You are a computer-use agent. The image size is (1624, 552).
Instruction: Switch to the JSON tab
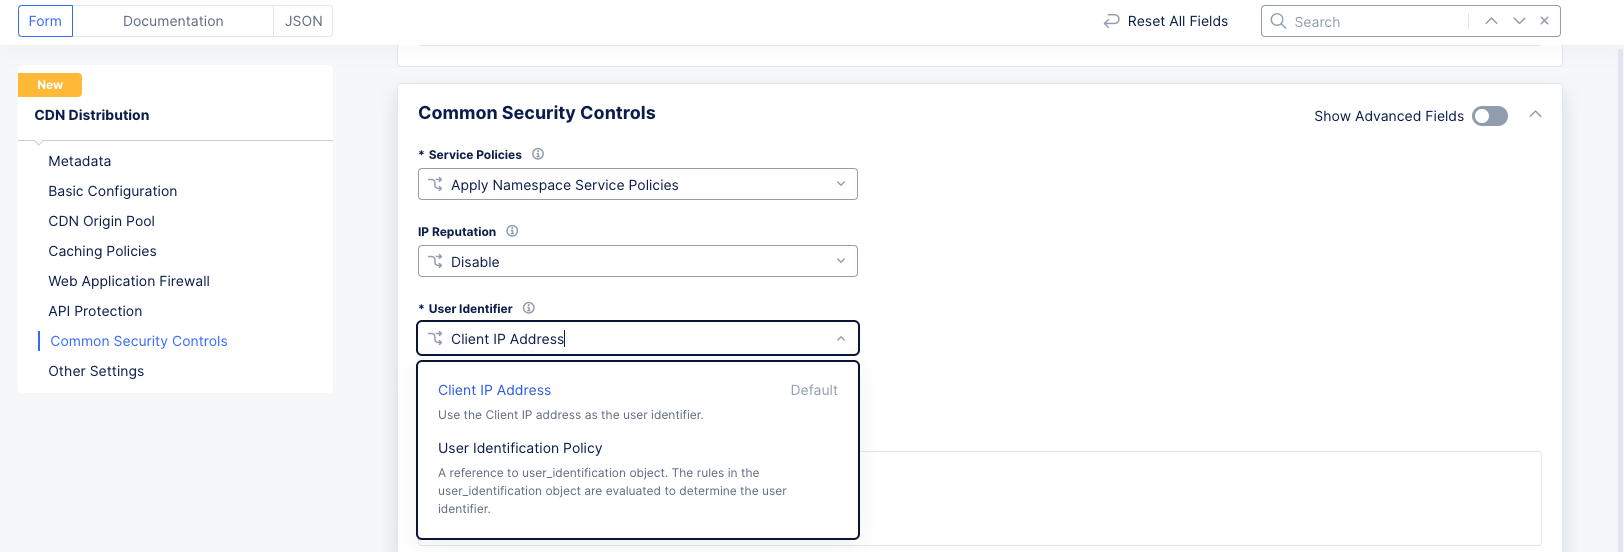coord(303,21)
